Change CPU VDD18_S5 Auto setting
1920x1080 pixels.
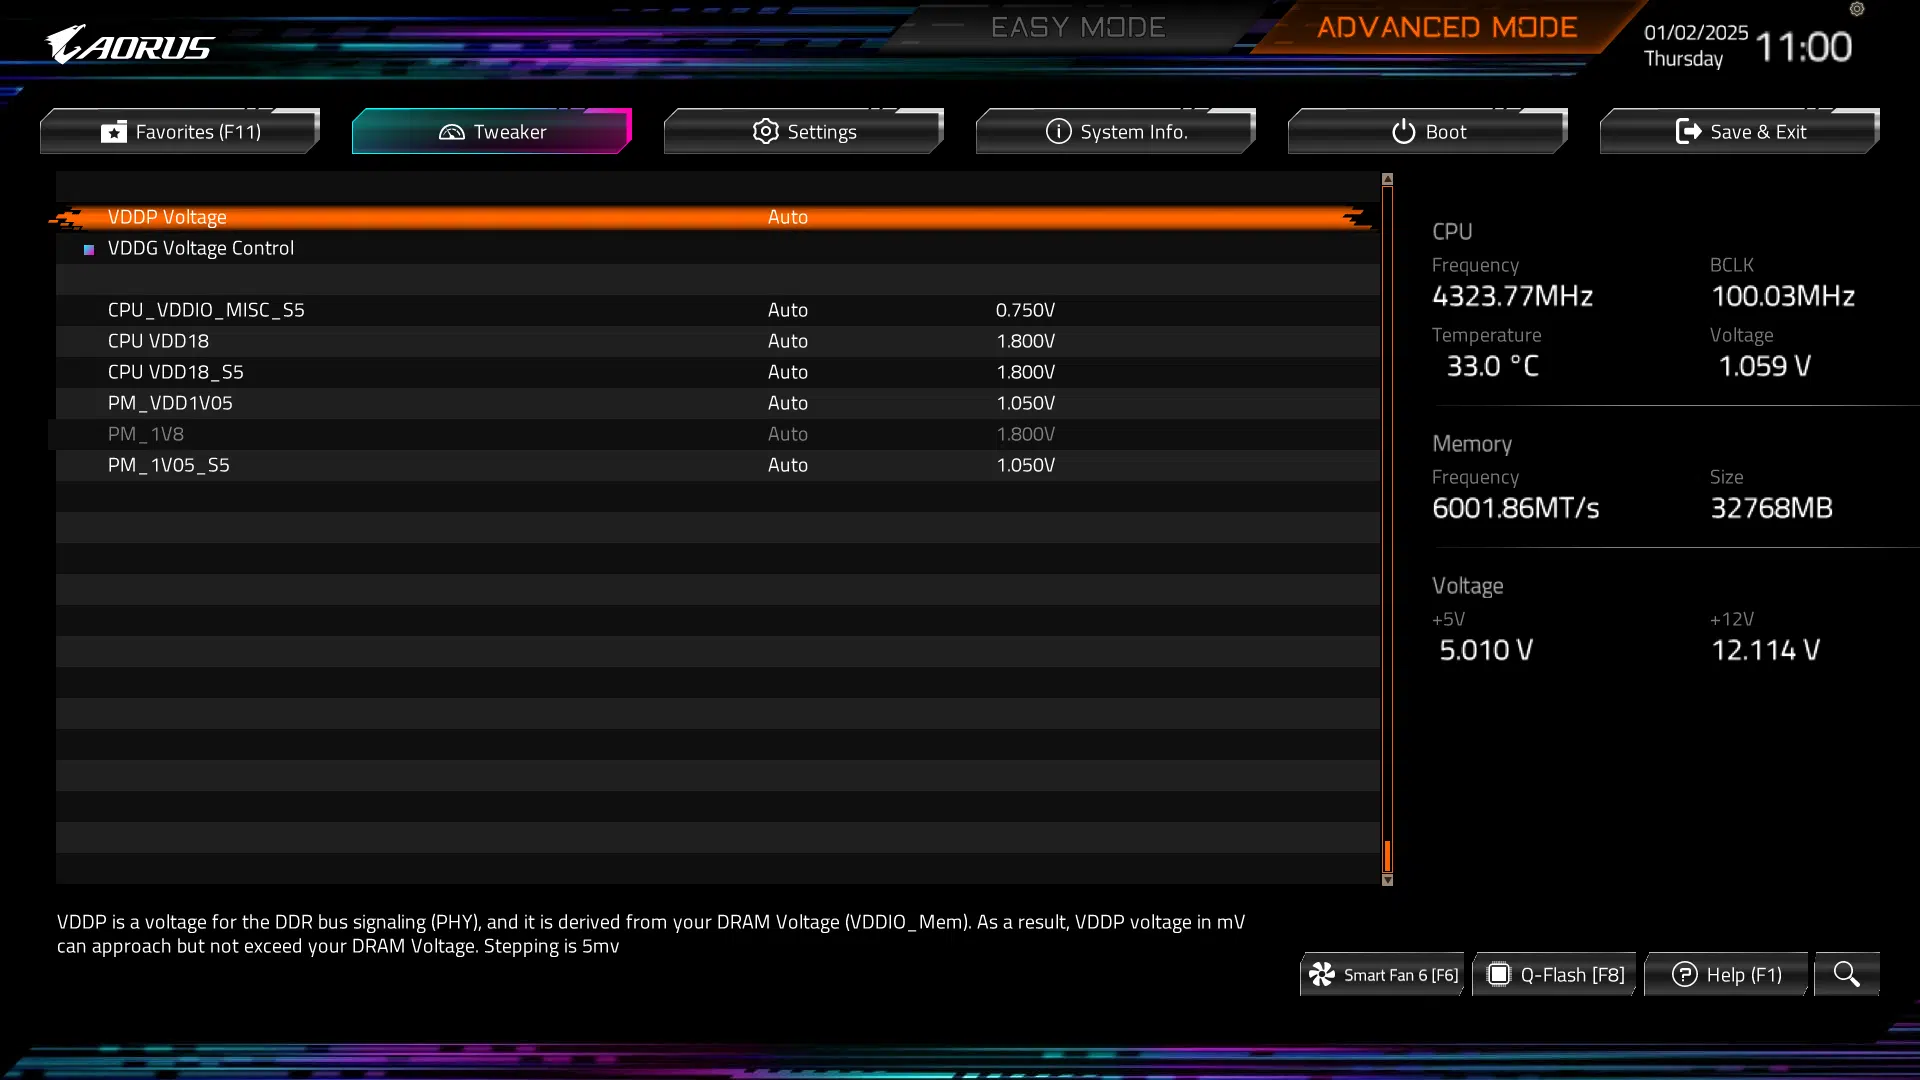point(788,372)
